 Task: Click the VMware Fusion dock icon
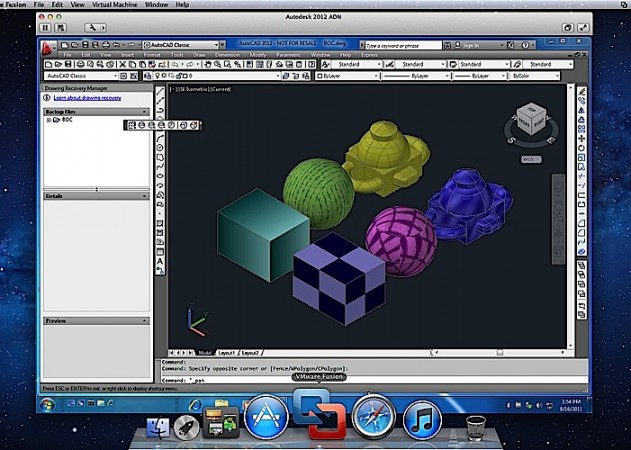pos(318,417)
